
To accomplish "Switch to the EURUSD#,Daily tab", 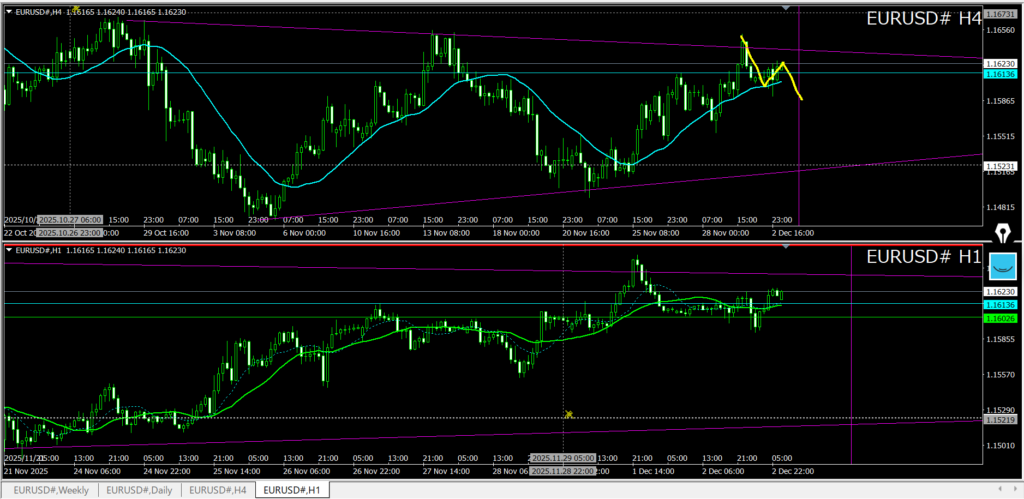I will tap(139, 490).
